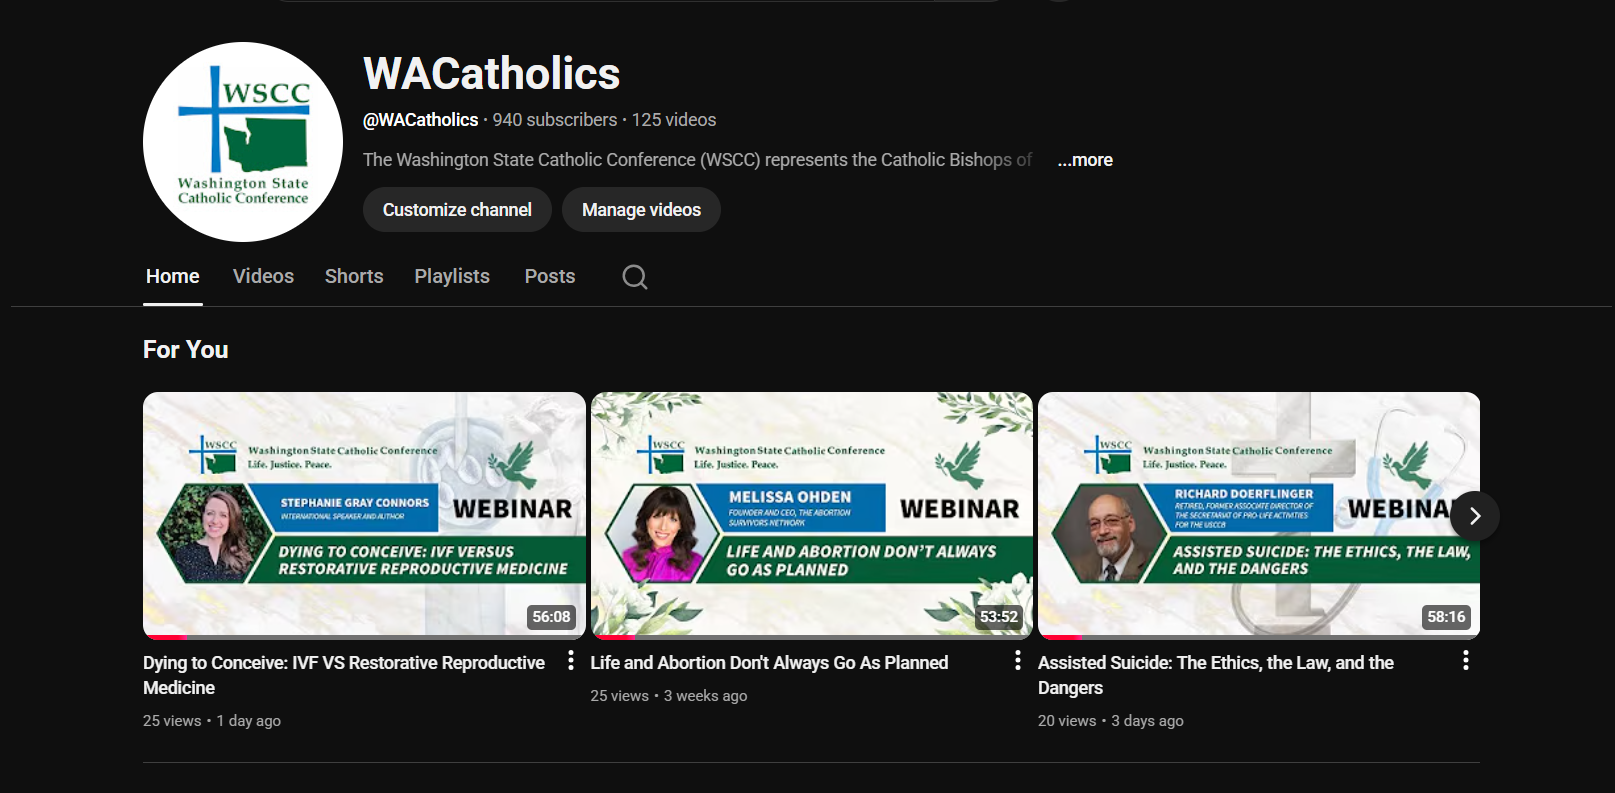Open the WSCC channel profile picture
The width and height of the screenshot is (1615, 793).
pos(243,142)
